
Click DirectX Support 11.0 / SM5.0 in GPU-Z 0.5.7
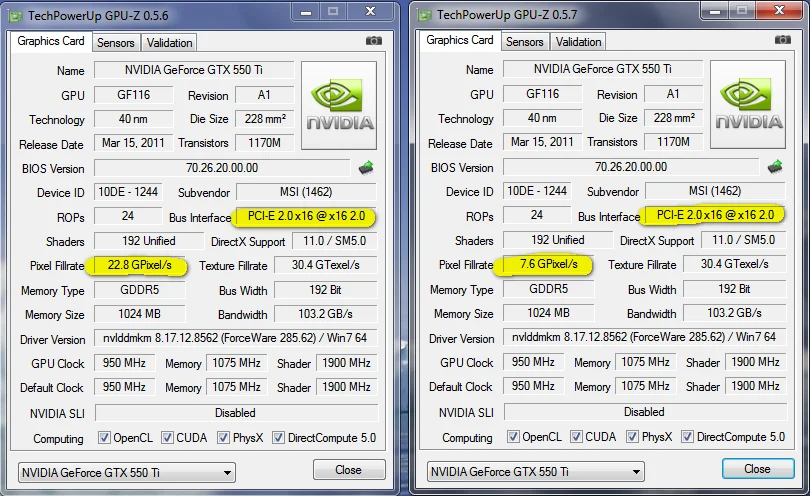(743, 240)
